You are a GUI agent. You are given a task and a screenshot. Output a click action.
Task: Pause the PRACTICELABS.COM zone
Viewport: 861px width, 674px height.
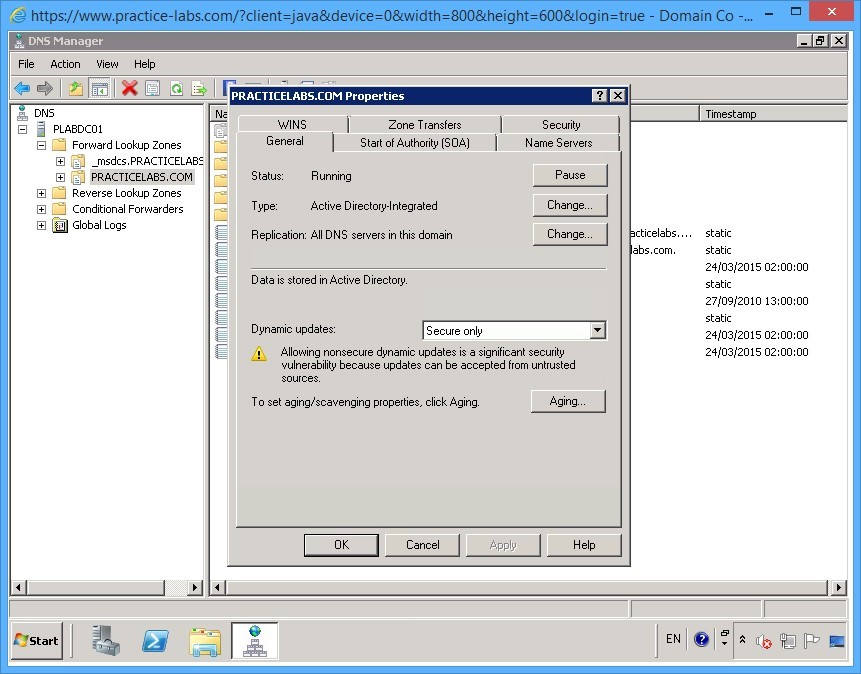point(570,175)
